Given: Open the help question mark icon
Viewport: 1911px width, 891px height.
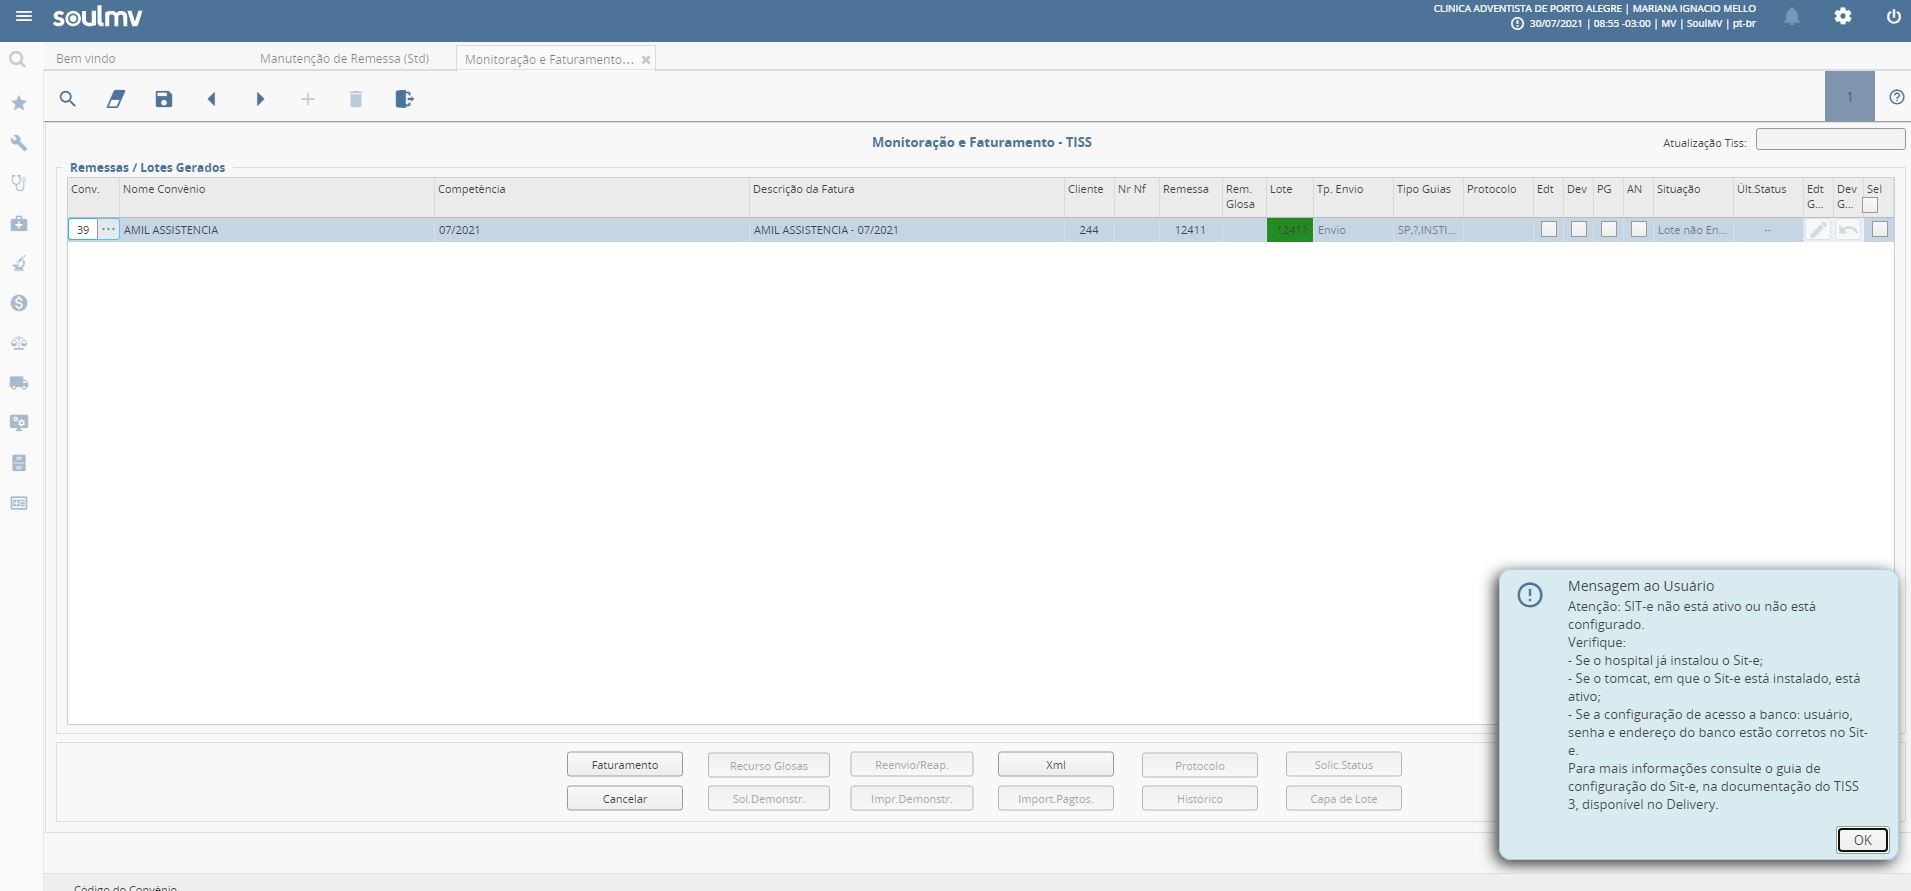Looking at the screenshot, I should click(1897, 97).
